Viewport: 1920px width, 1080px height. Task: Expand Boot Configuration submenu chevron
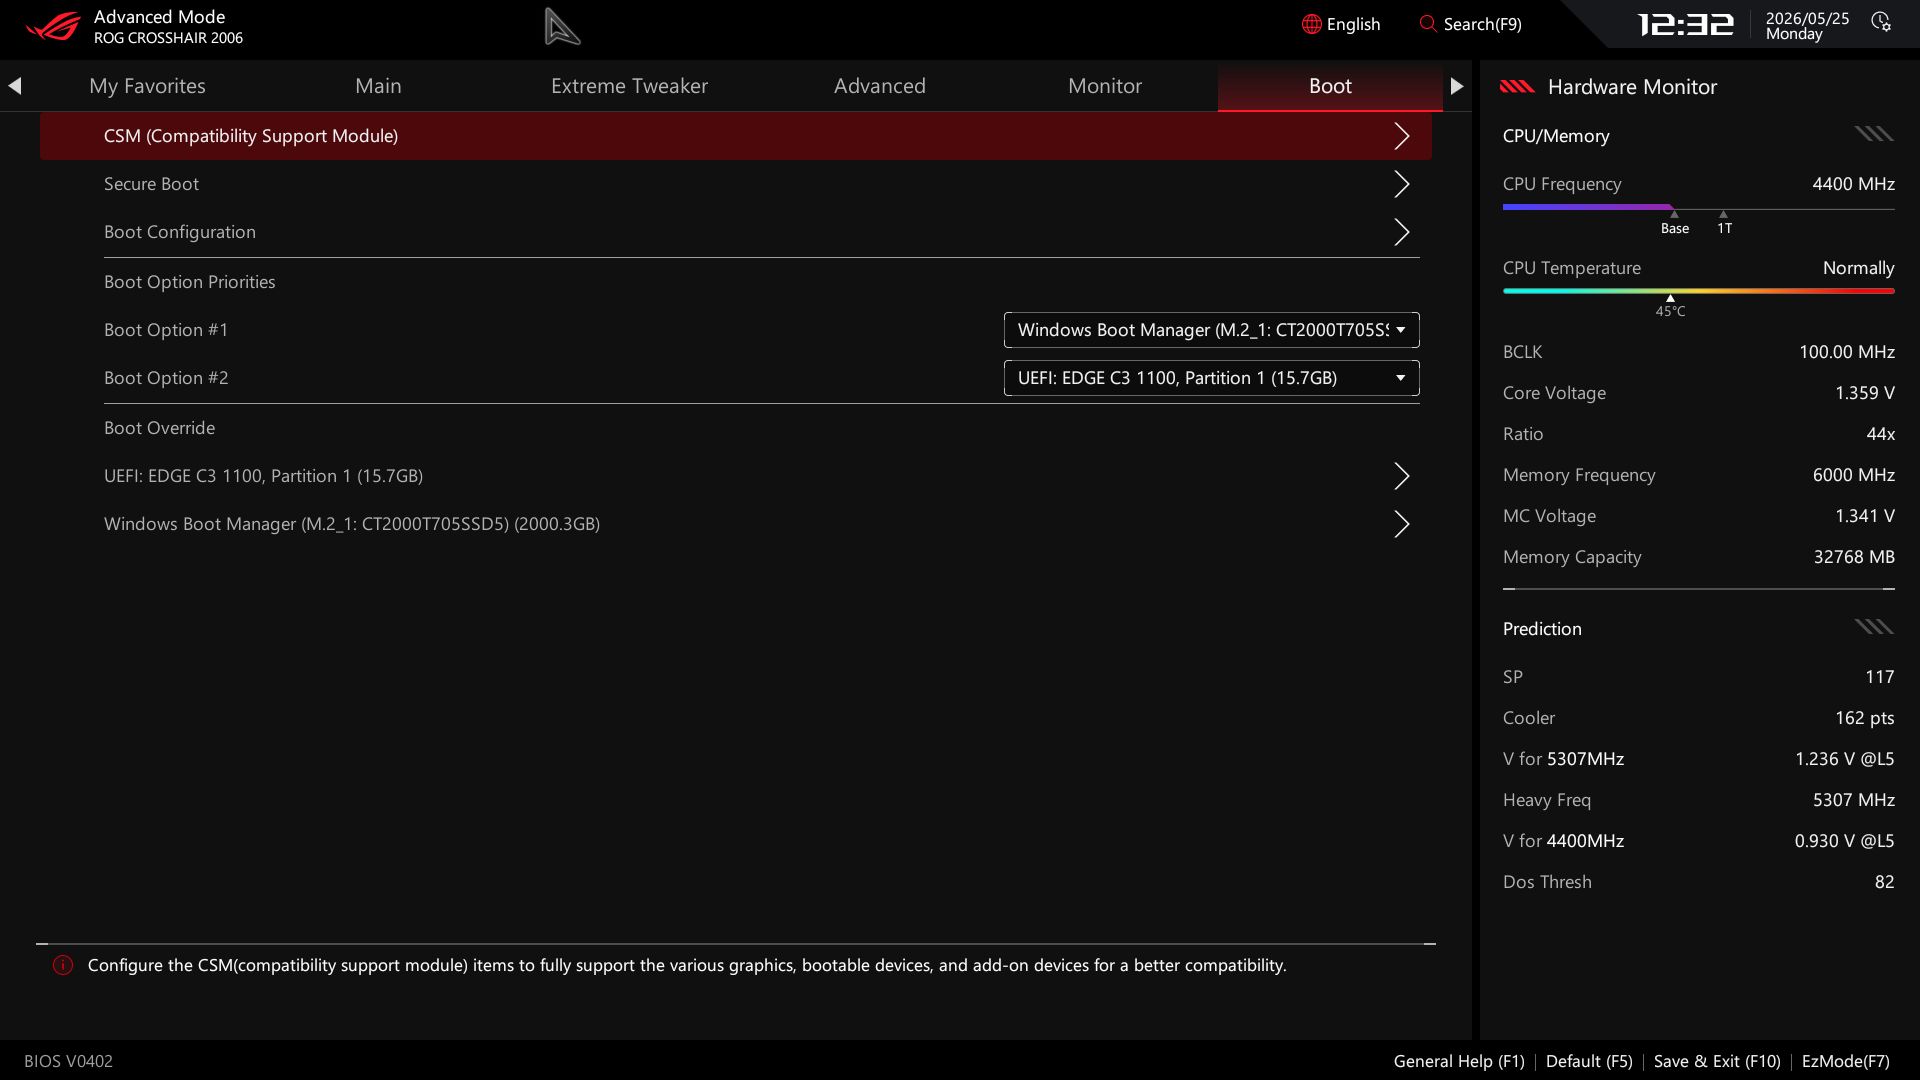[1402, 232]
